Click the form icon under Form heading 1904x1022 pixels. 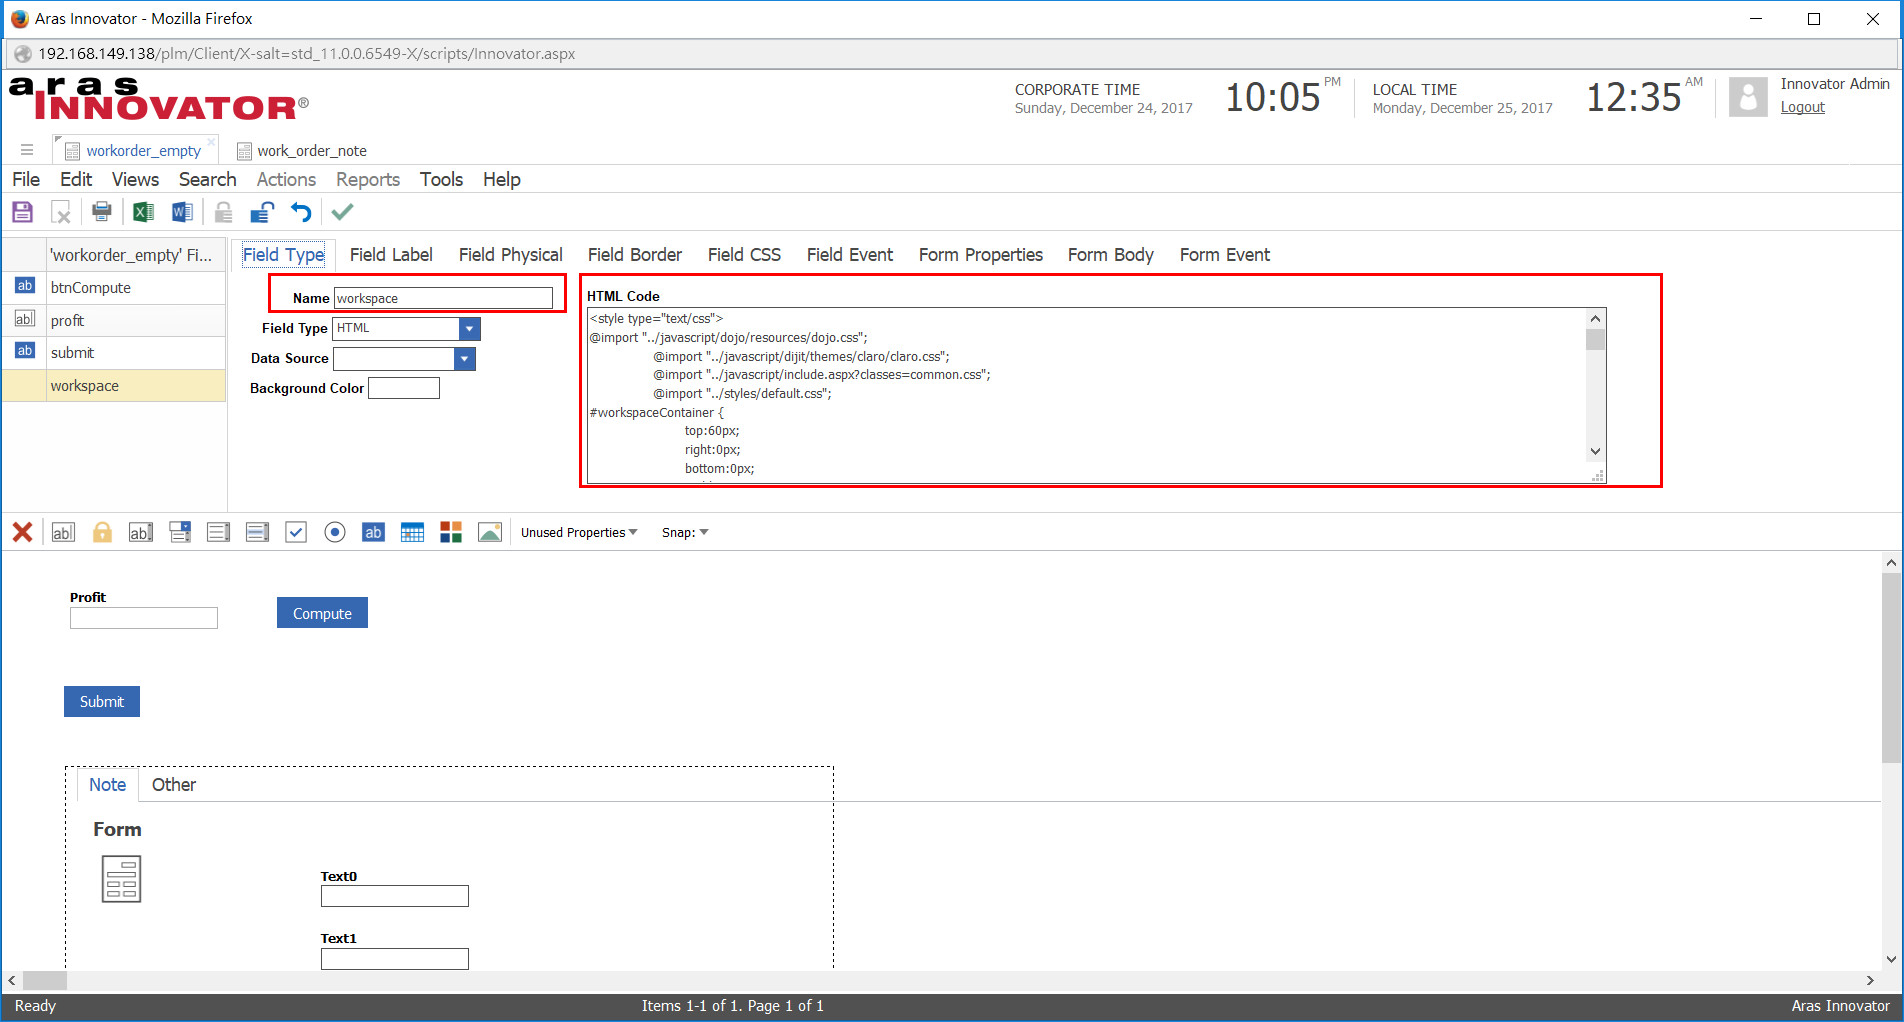pyautogui.click(x=121, y=879)
